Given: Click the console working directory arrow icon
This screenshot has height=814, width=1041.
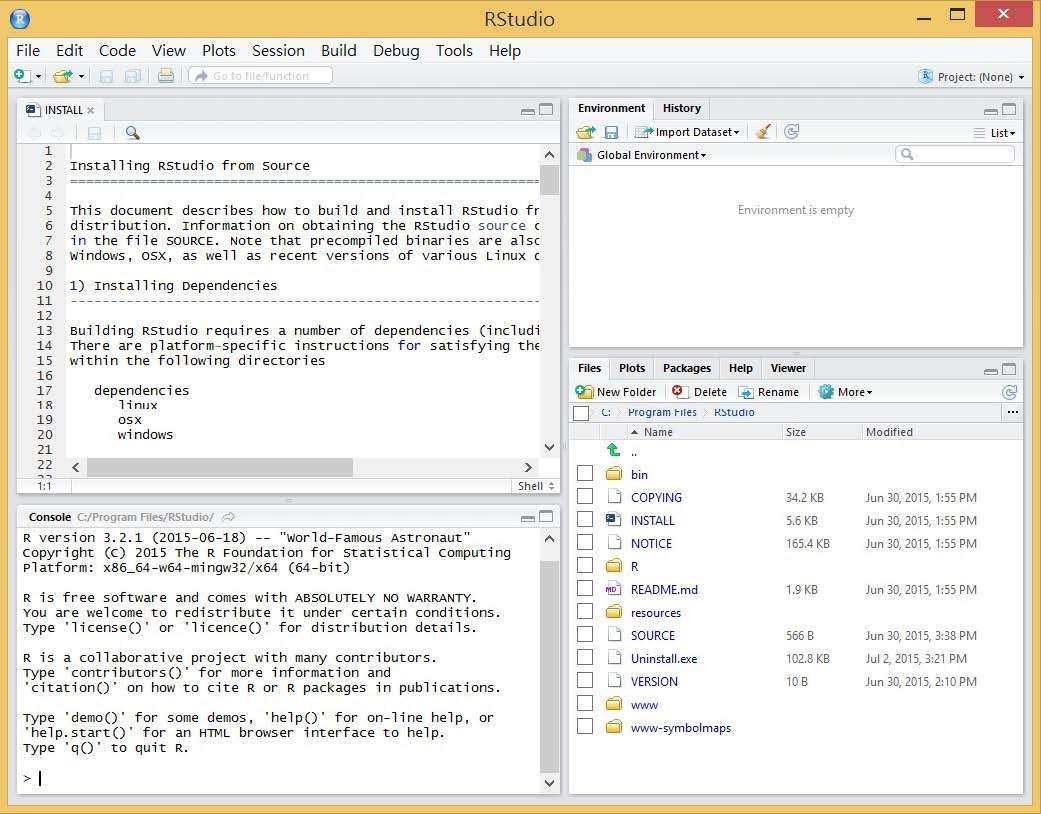Looking at the screenshot, I should coord(228,517).
